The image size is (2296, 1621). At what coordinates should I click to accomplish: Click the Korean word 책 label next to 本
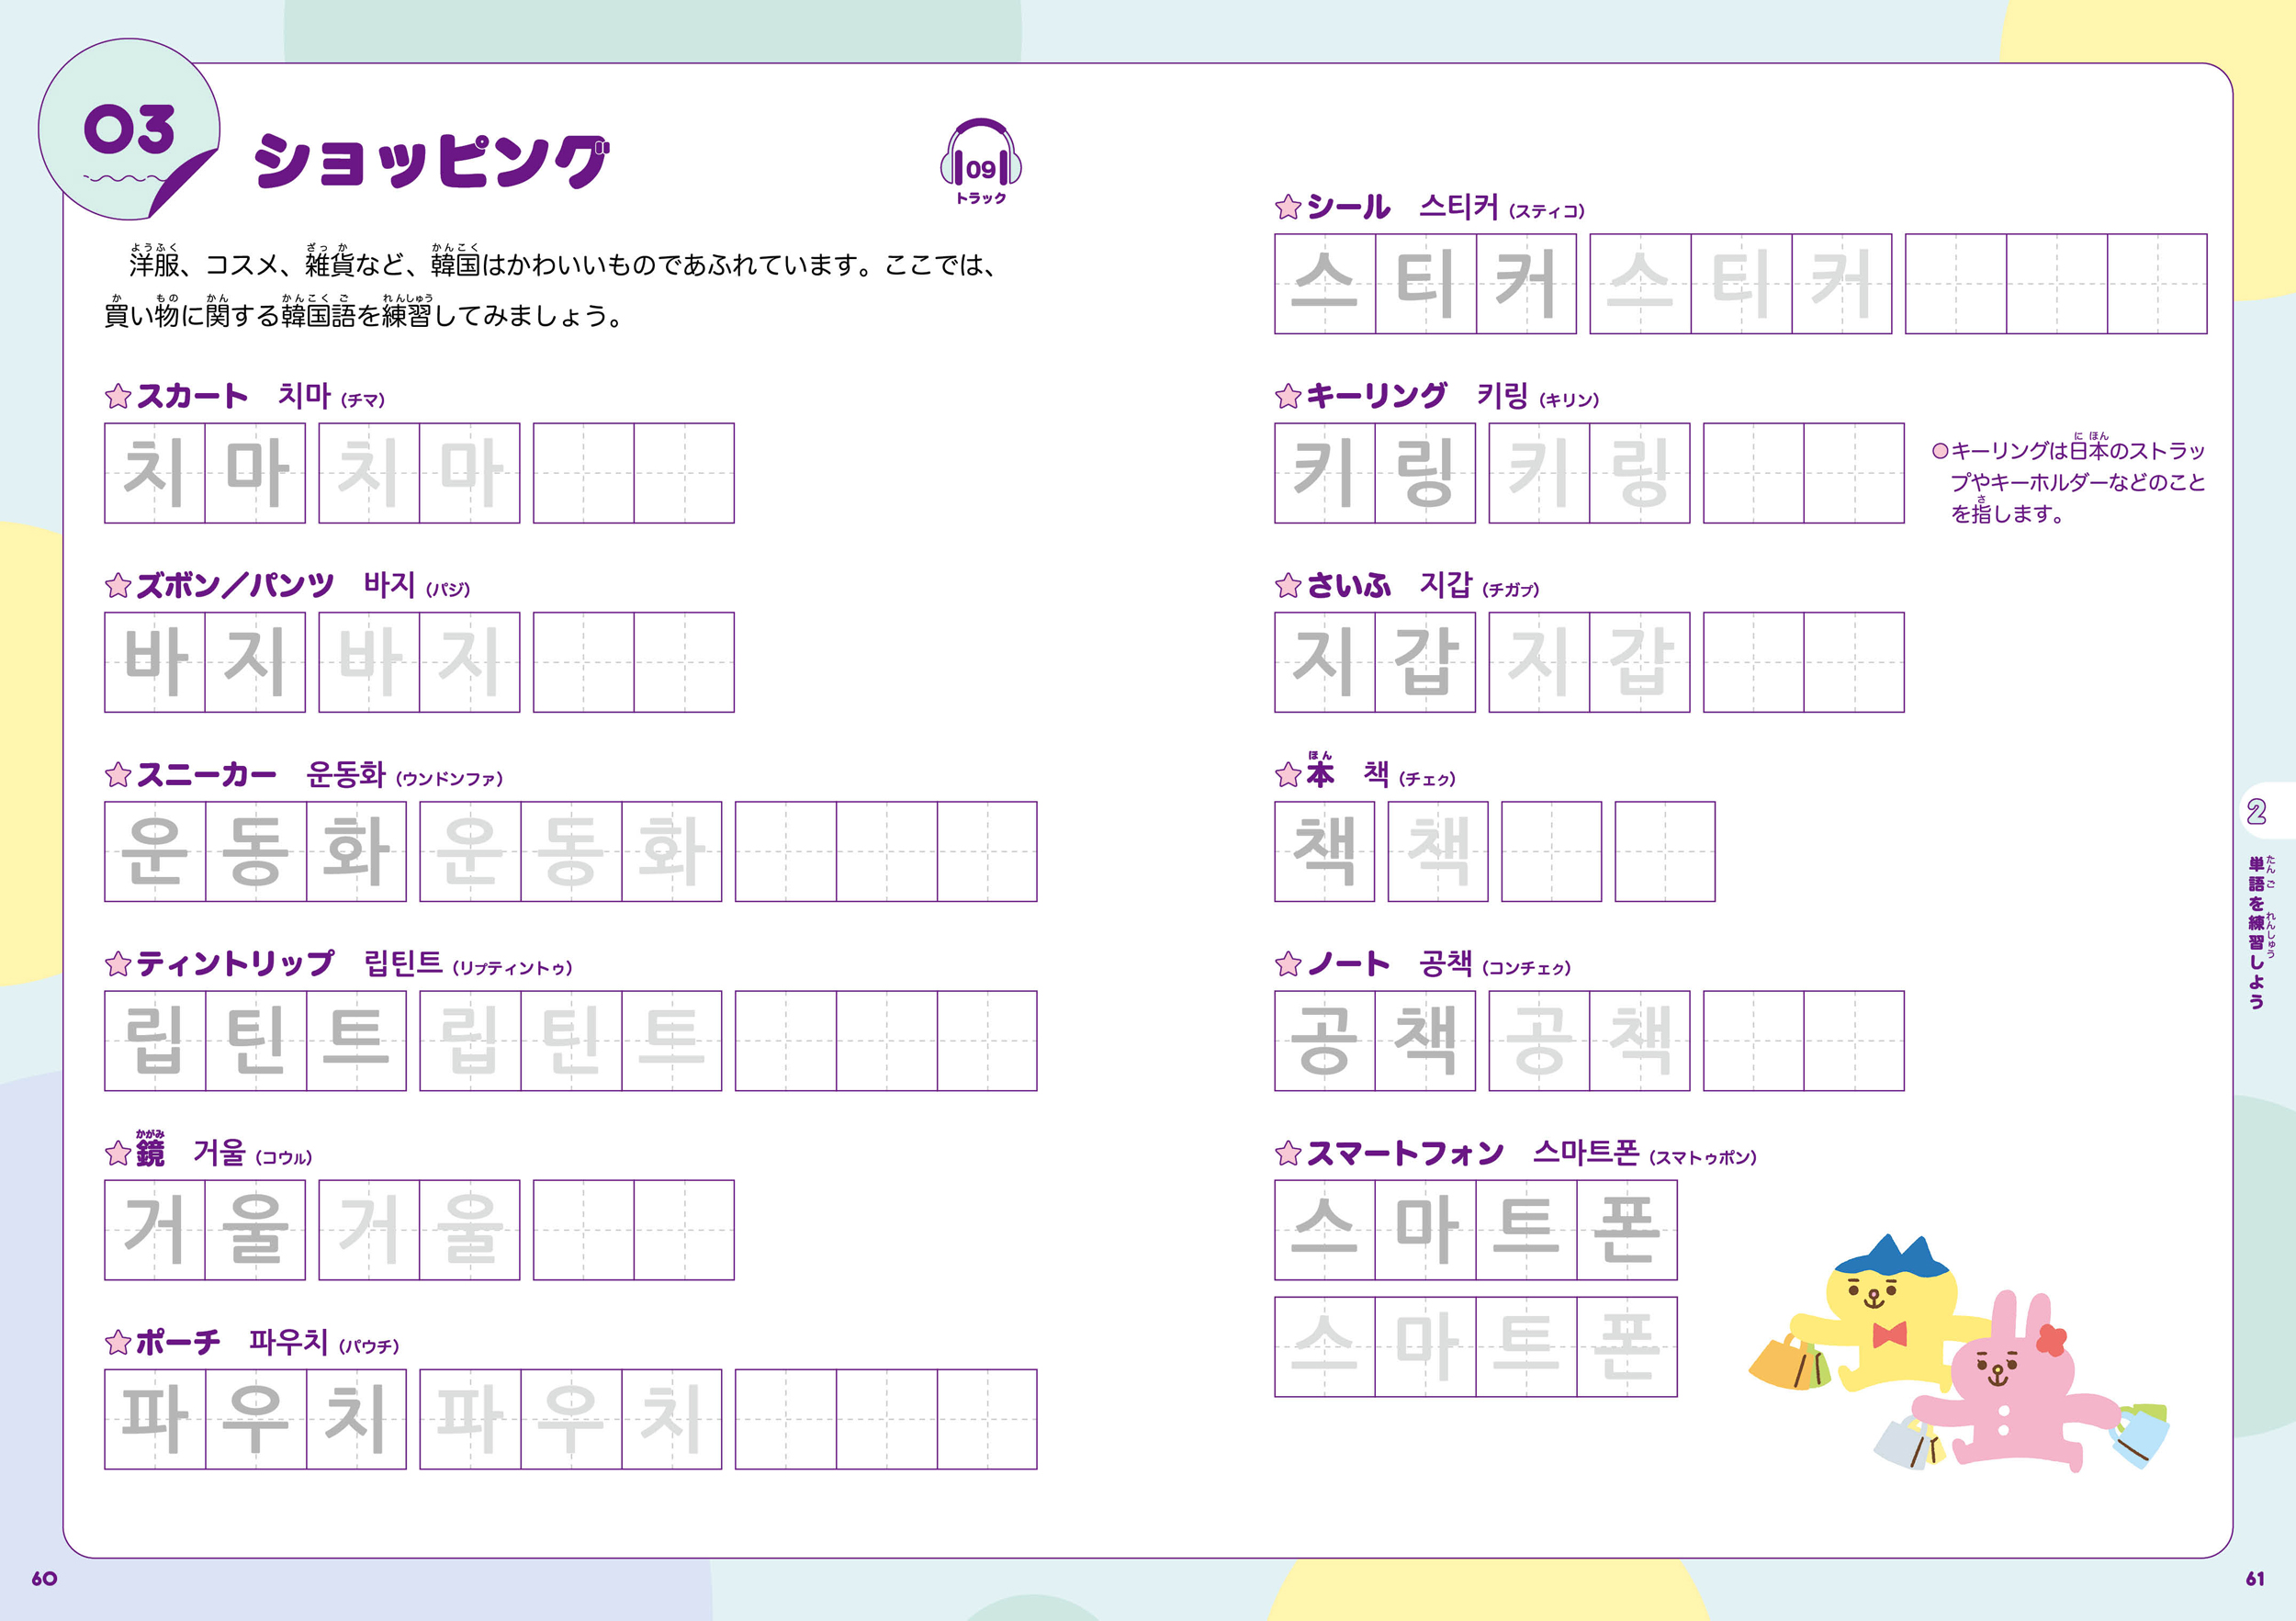[1376, 774]
